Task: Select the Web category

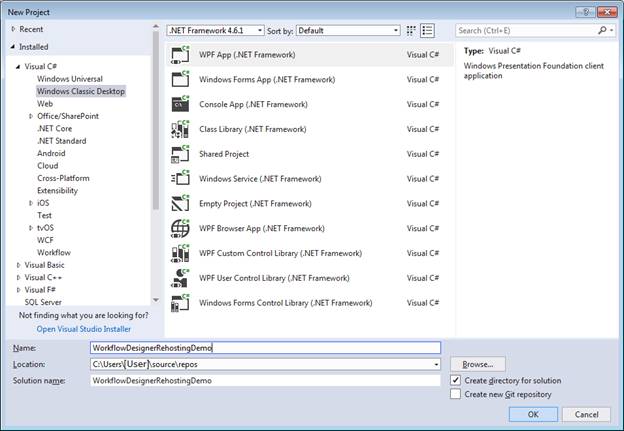Action: (x=45, y=103)
